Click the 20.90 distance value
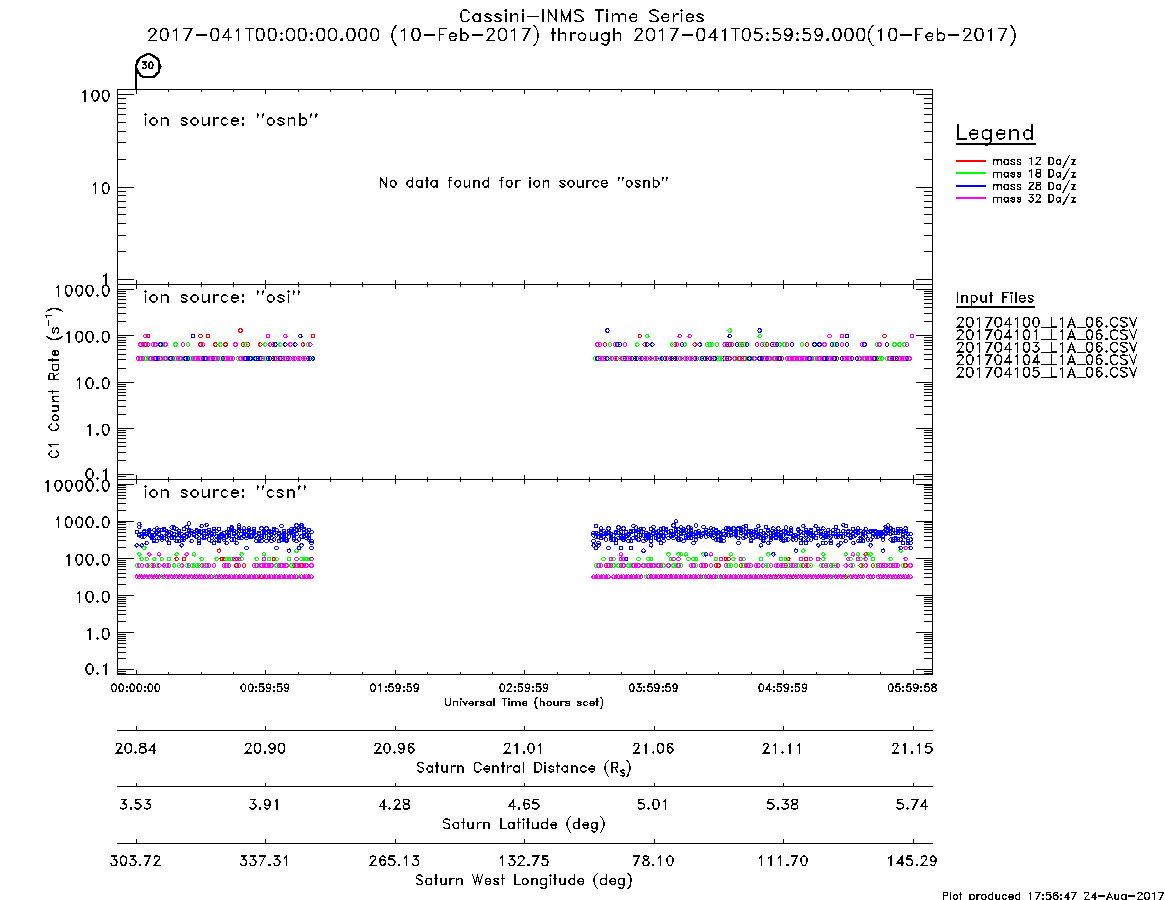 (x=265, y=748)
